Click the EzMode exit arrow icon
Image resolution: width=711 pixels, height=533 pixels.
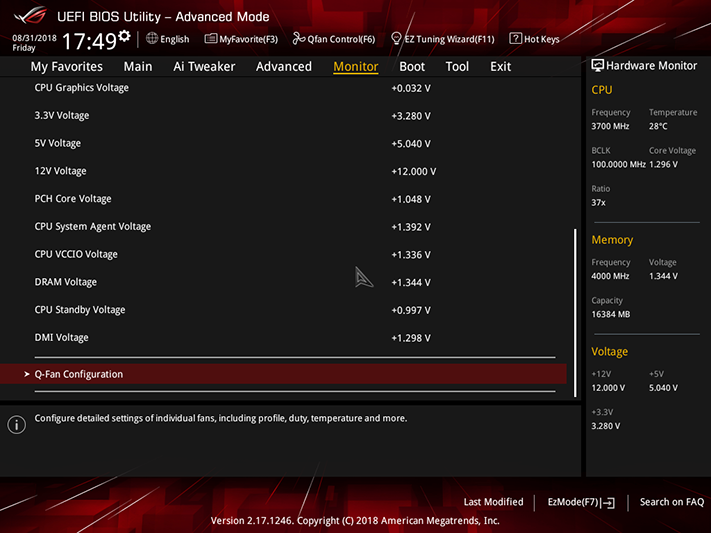coord(609,503)
